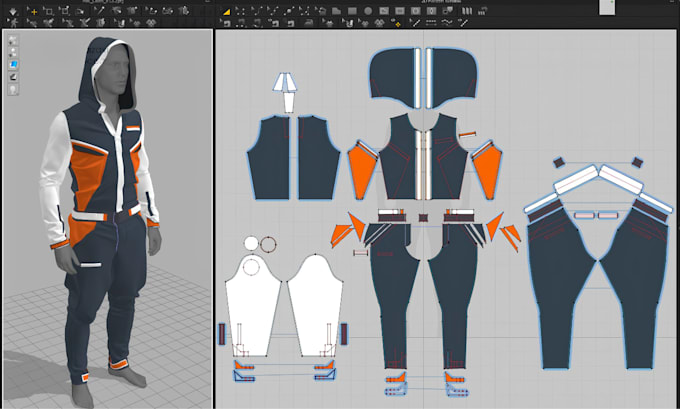680x409 pixels.
Task: Click the iron-shaped tool in 2D toolbar
Action: point(308,23)
